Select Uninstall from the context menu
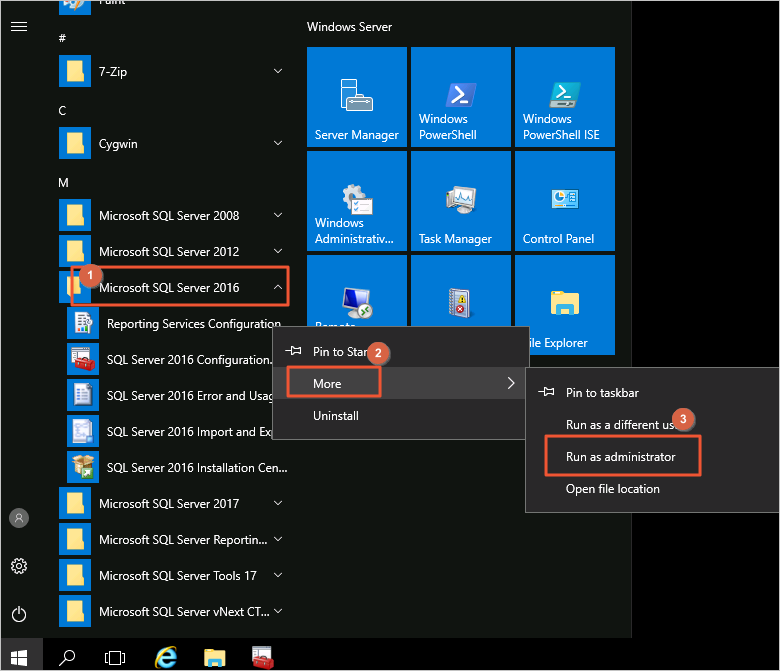The height and width of the screenshot is (671, 780). tap(401, 415)
